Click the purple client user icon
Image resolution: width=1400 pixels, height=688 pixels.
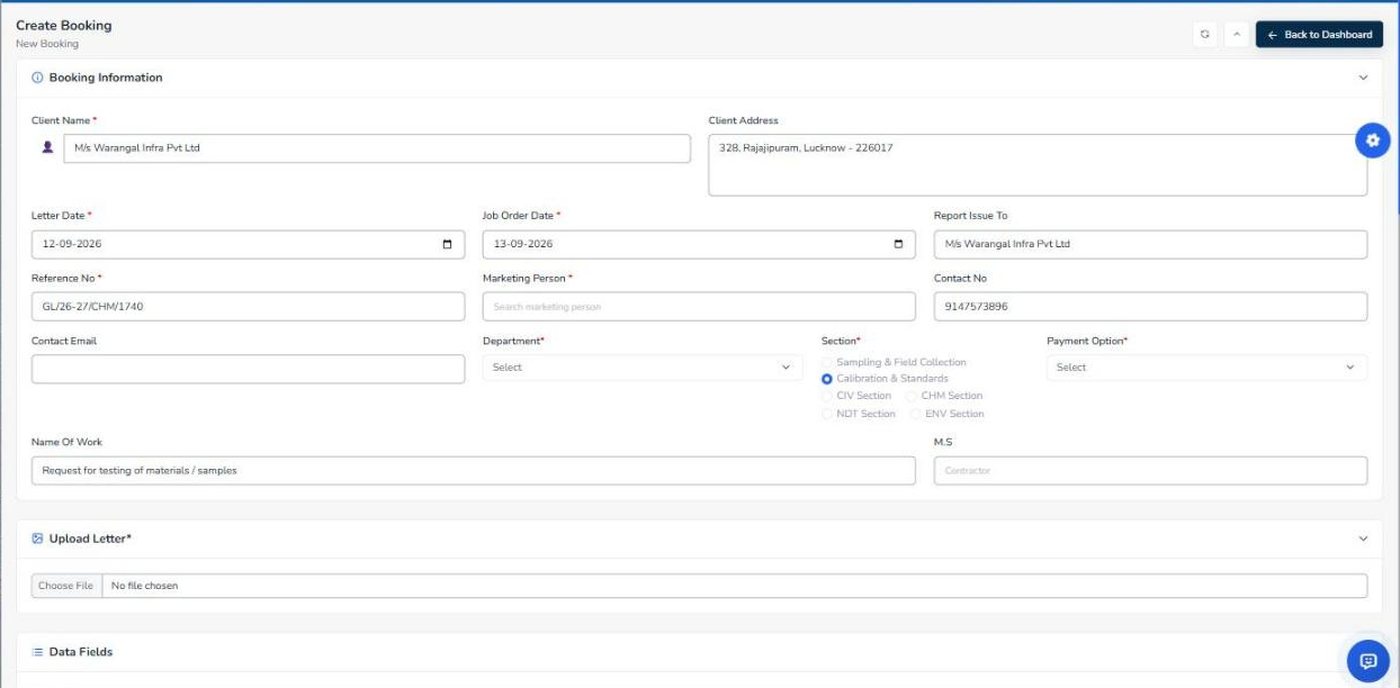[47, 147]
